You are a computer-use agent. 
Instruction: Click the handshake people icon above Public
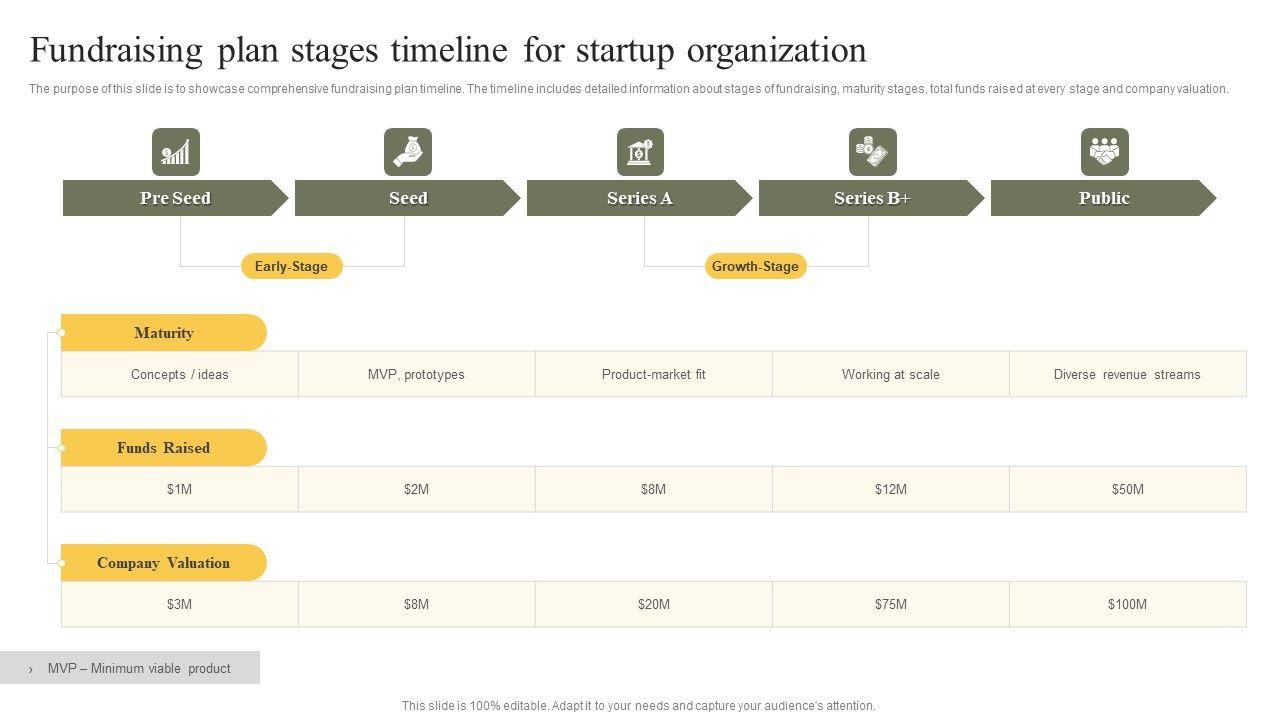point(1104,152)
